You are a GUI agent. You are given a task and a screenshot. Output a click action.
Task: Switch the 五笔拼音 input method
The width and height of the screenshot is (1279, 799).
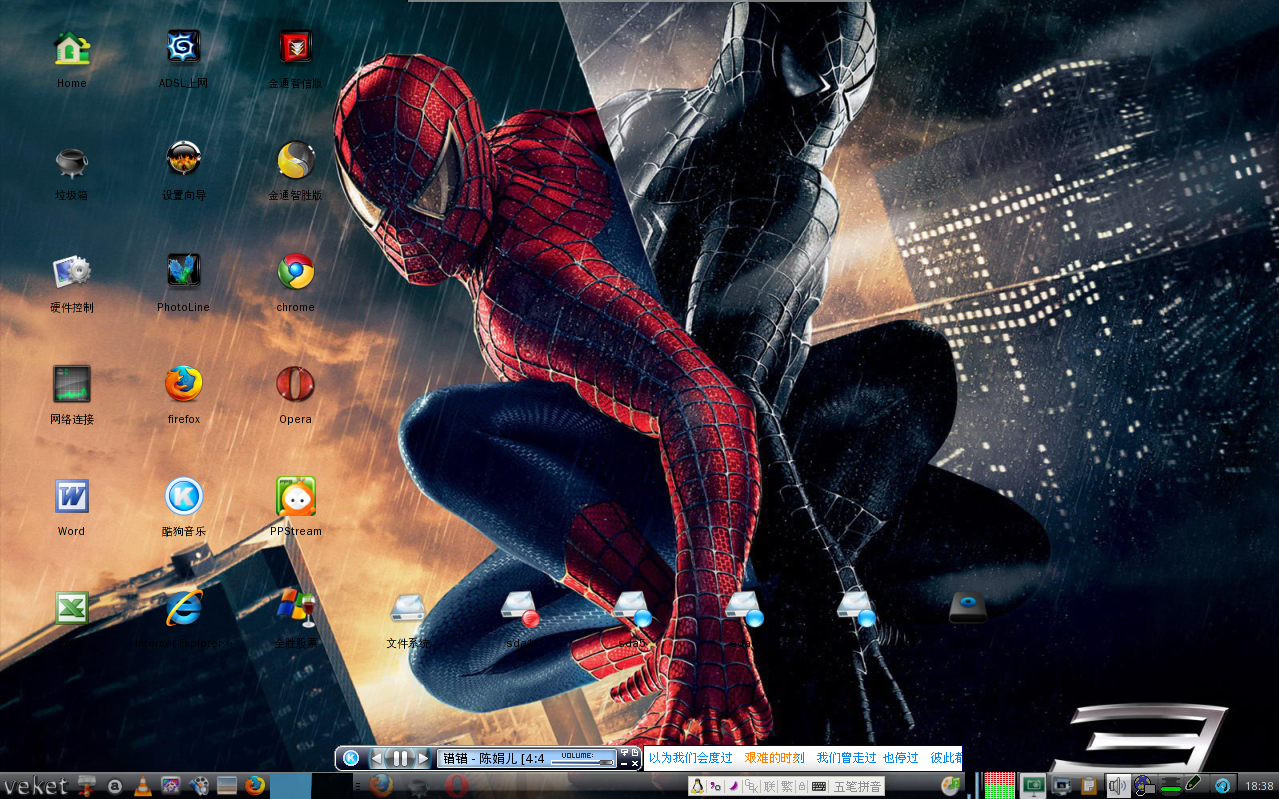[858, 787]
